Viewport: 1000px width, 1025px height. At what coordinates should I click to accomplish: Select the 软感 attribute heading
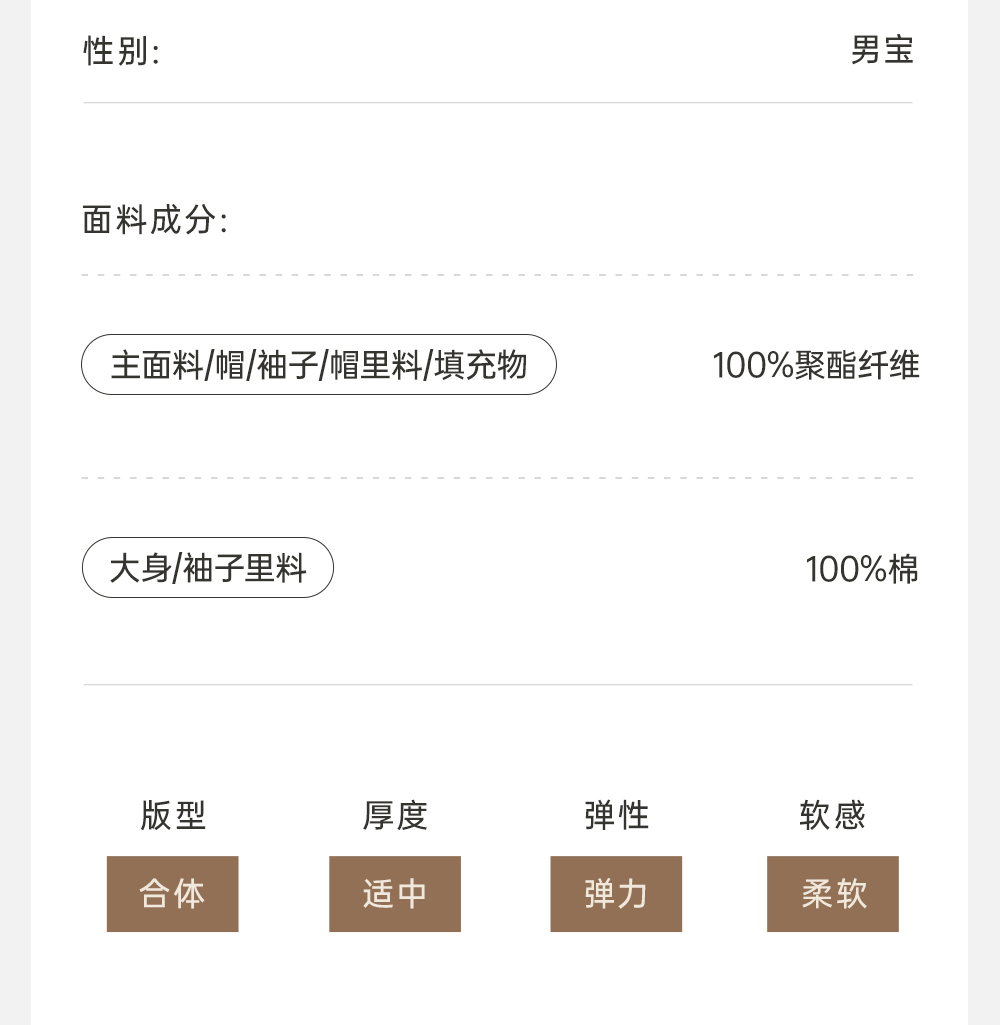click(832, 816)
